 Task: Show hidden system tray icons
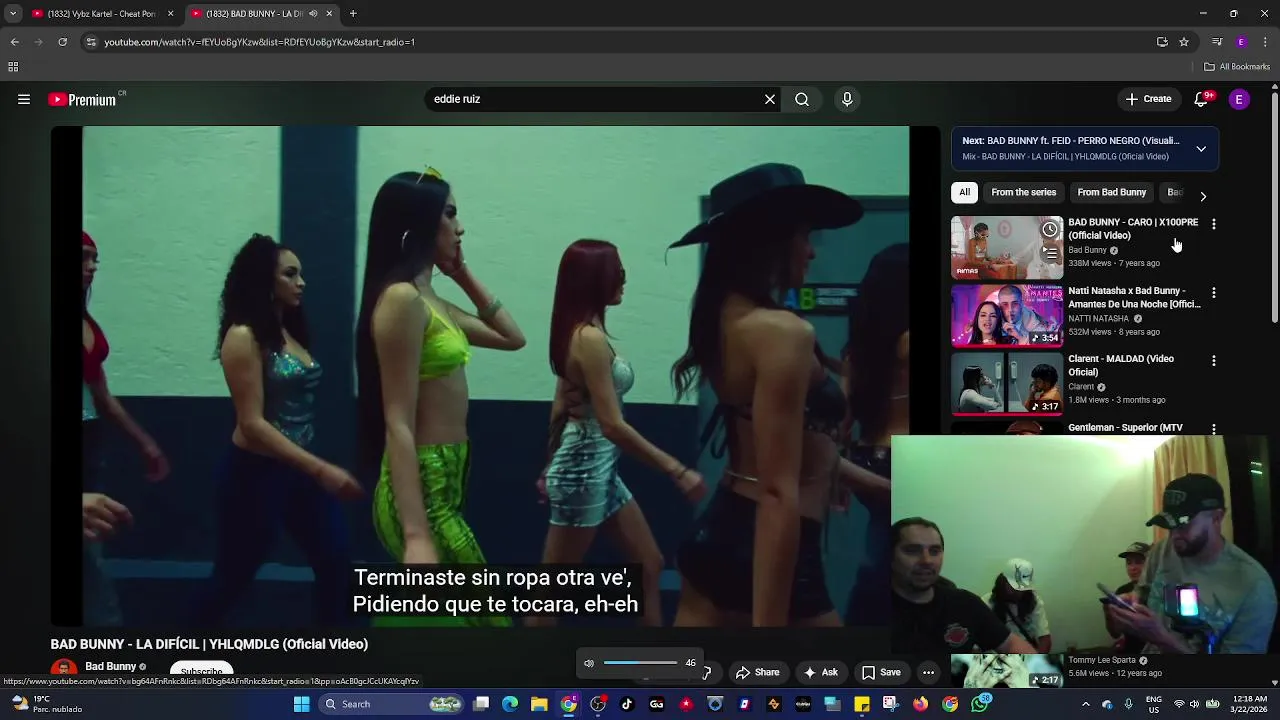coord(1086,704)
